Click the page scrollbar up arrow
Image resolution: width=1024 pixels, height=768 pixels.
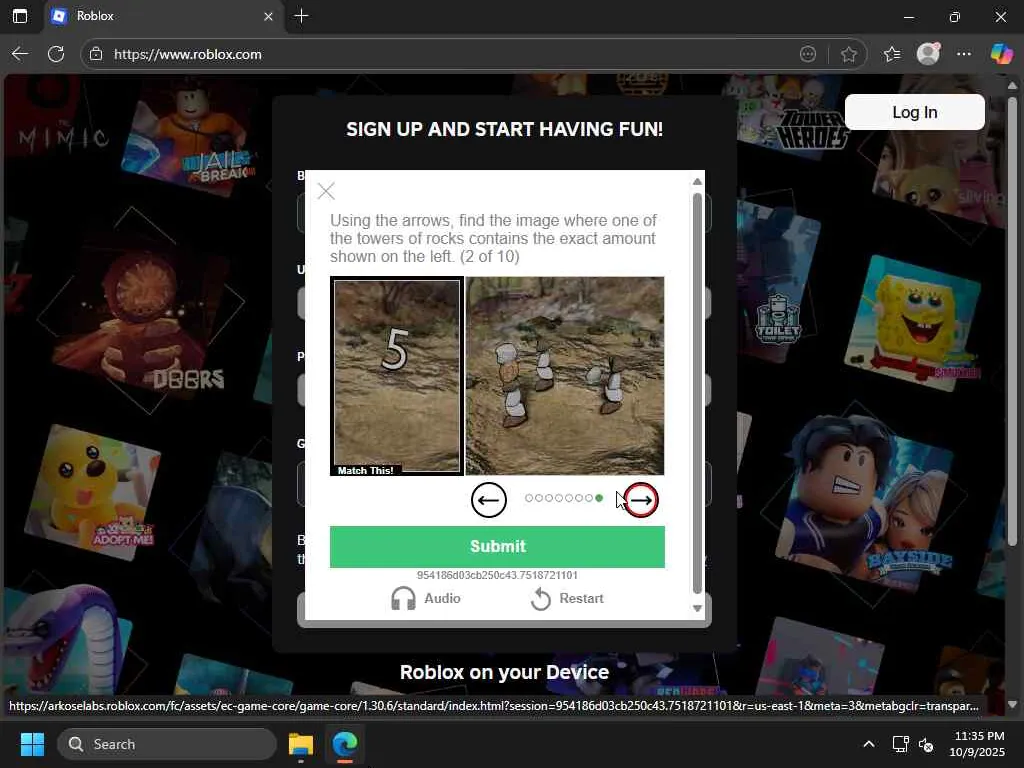1012,86
